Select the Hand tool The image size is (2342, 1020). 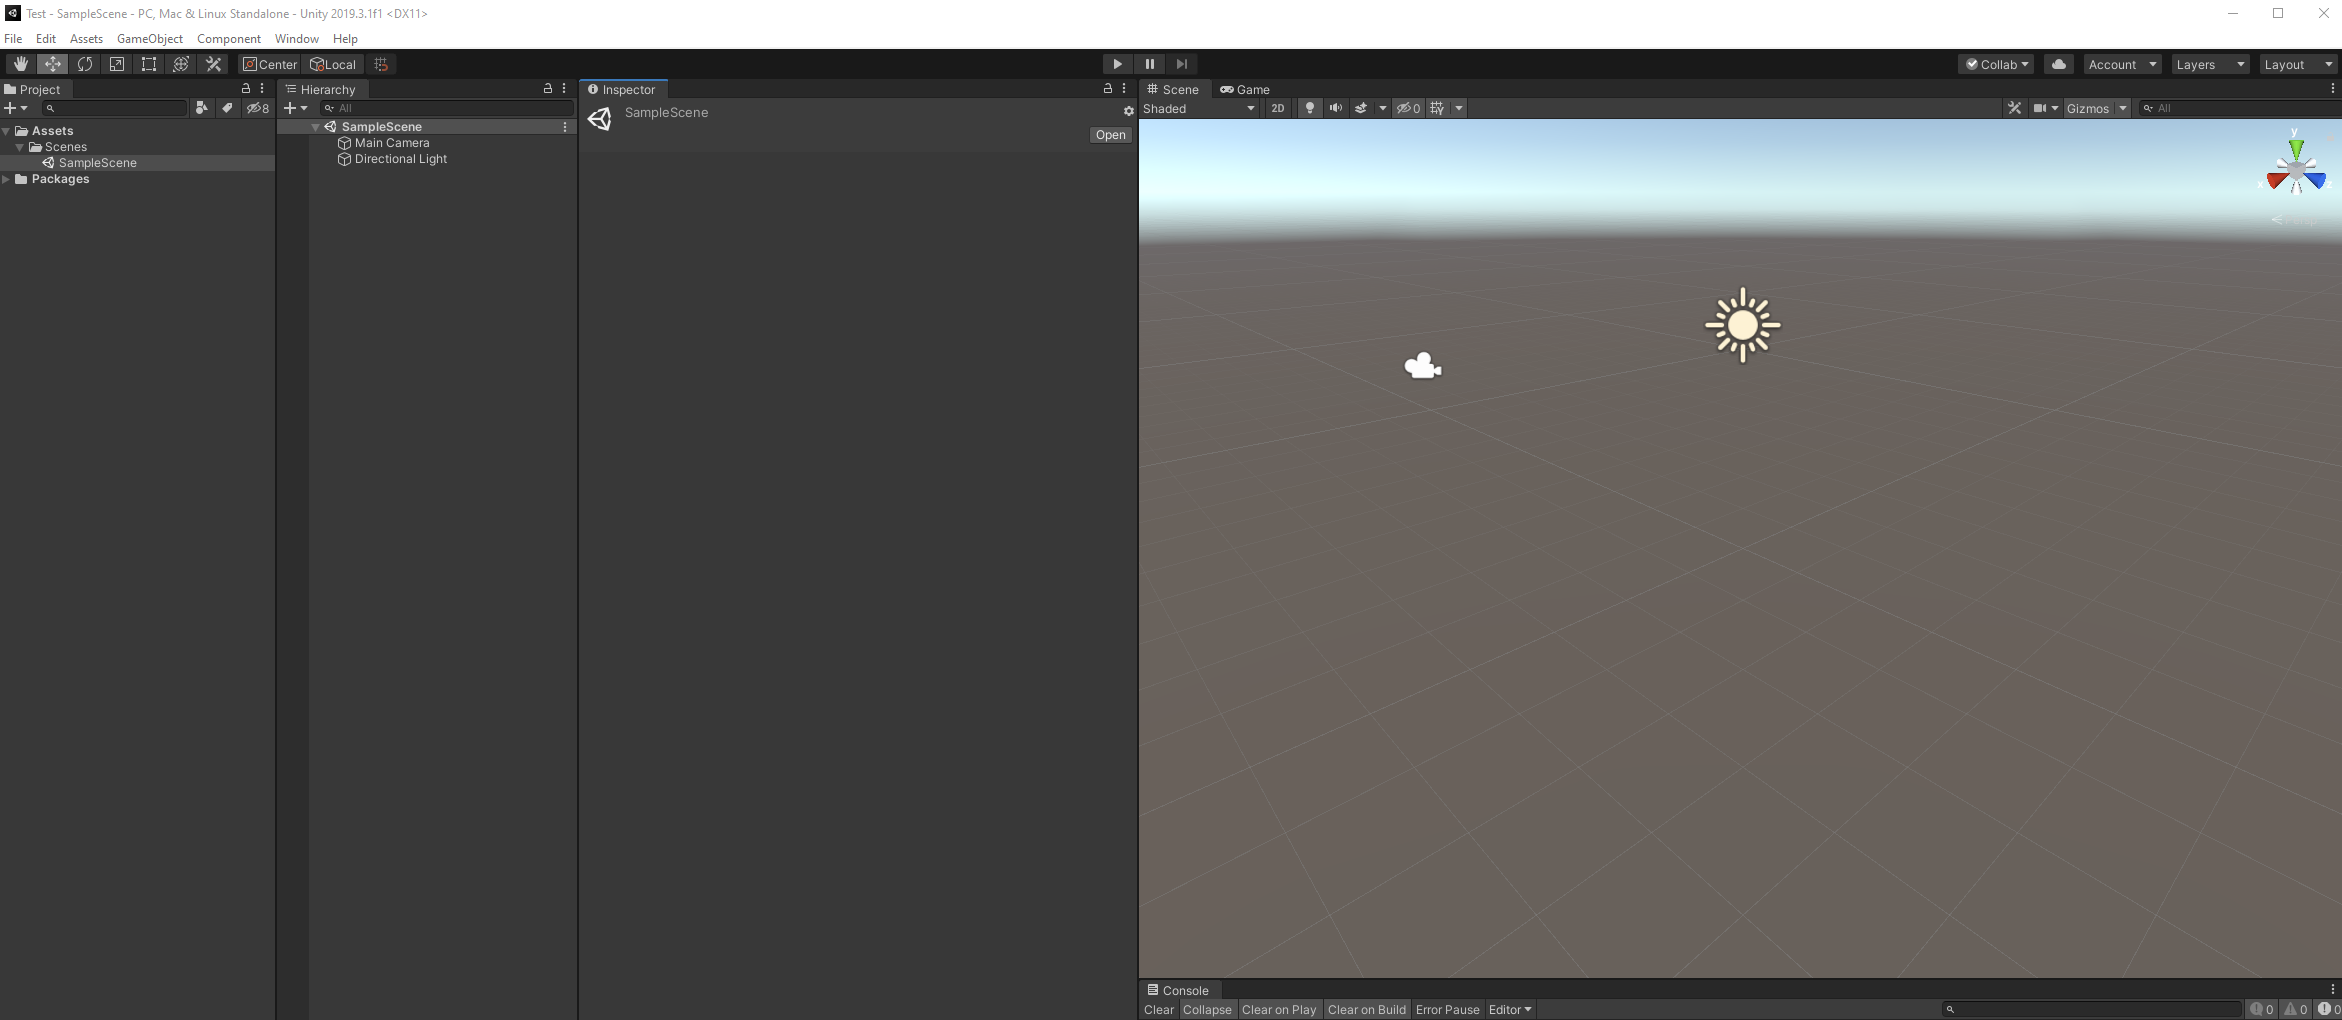(20, 64)
